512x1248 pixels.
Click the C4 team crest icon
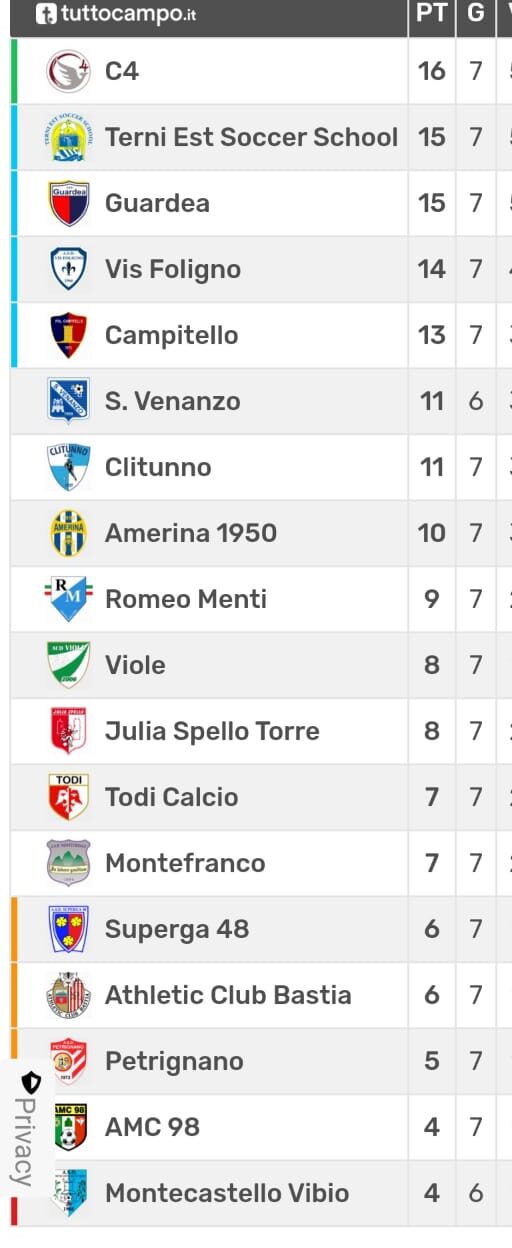pos(69,71)
